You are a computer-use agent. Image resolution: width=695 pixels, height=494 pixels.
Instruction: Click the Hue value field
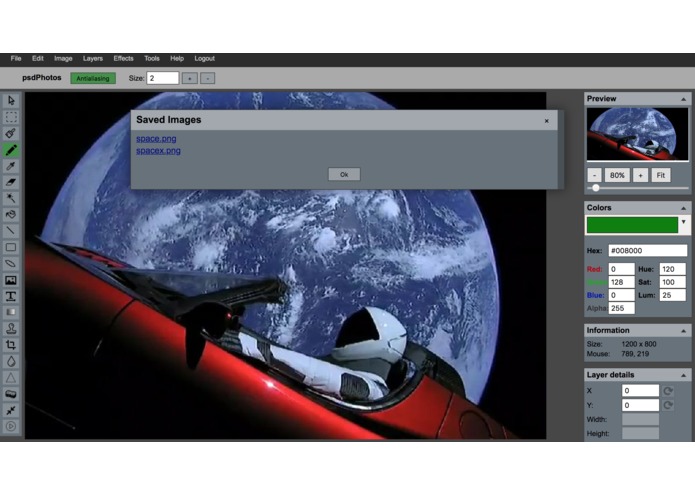673,269
